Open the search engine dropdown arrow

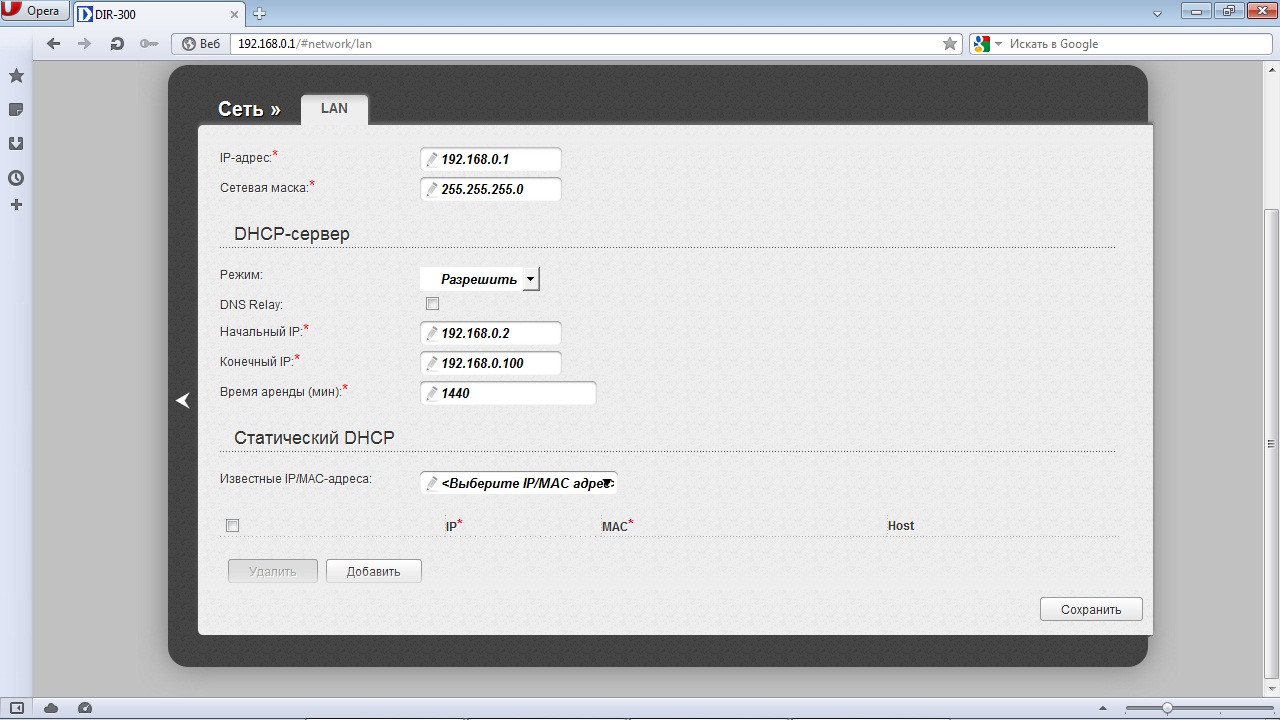(997, 44)
